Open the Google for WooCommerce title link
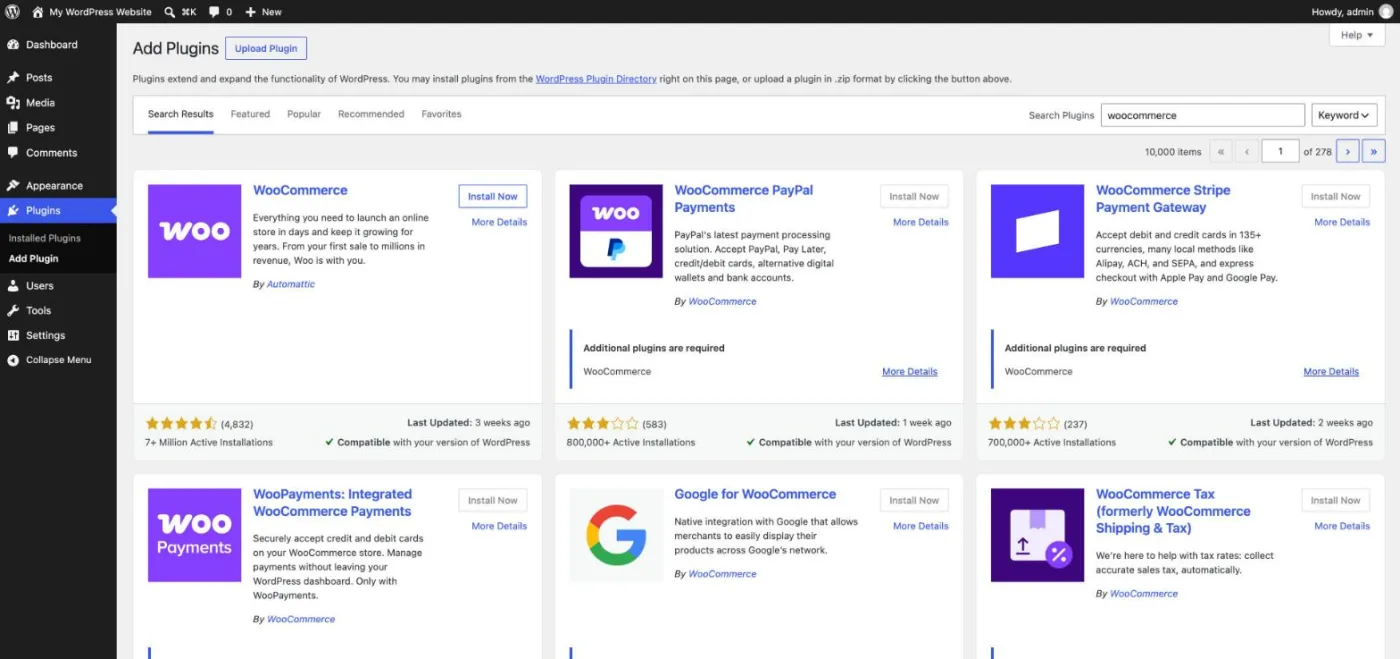The image size is (1400, 659). [755, 494]
